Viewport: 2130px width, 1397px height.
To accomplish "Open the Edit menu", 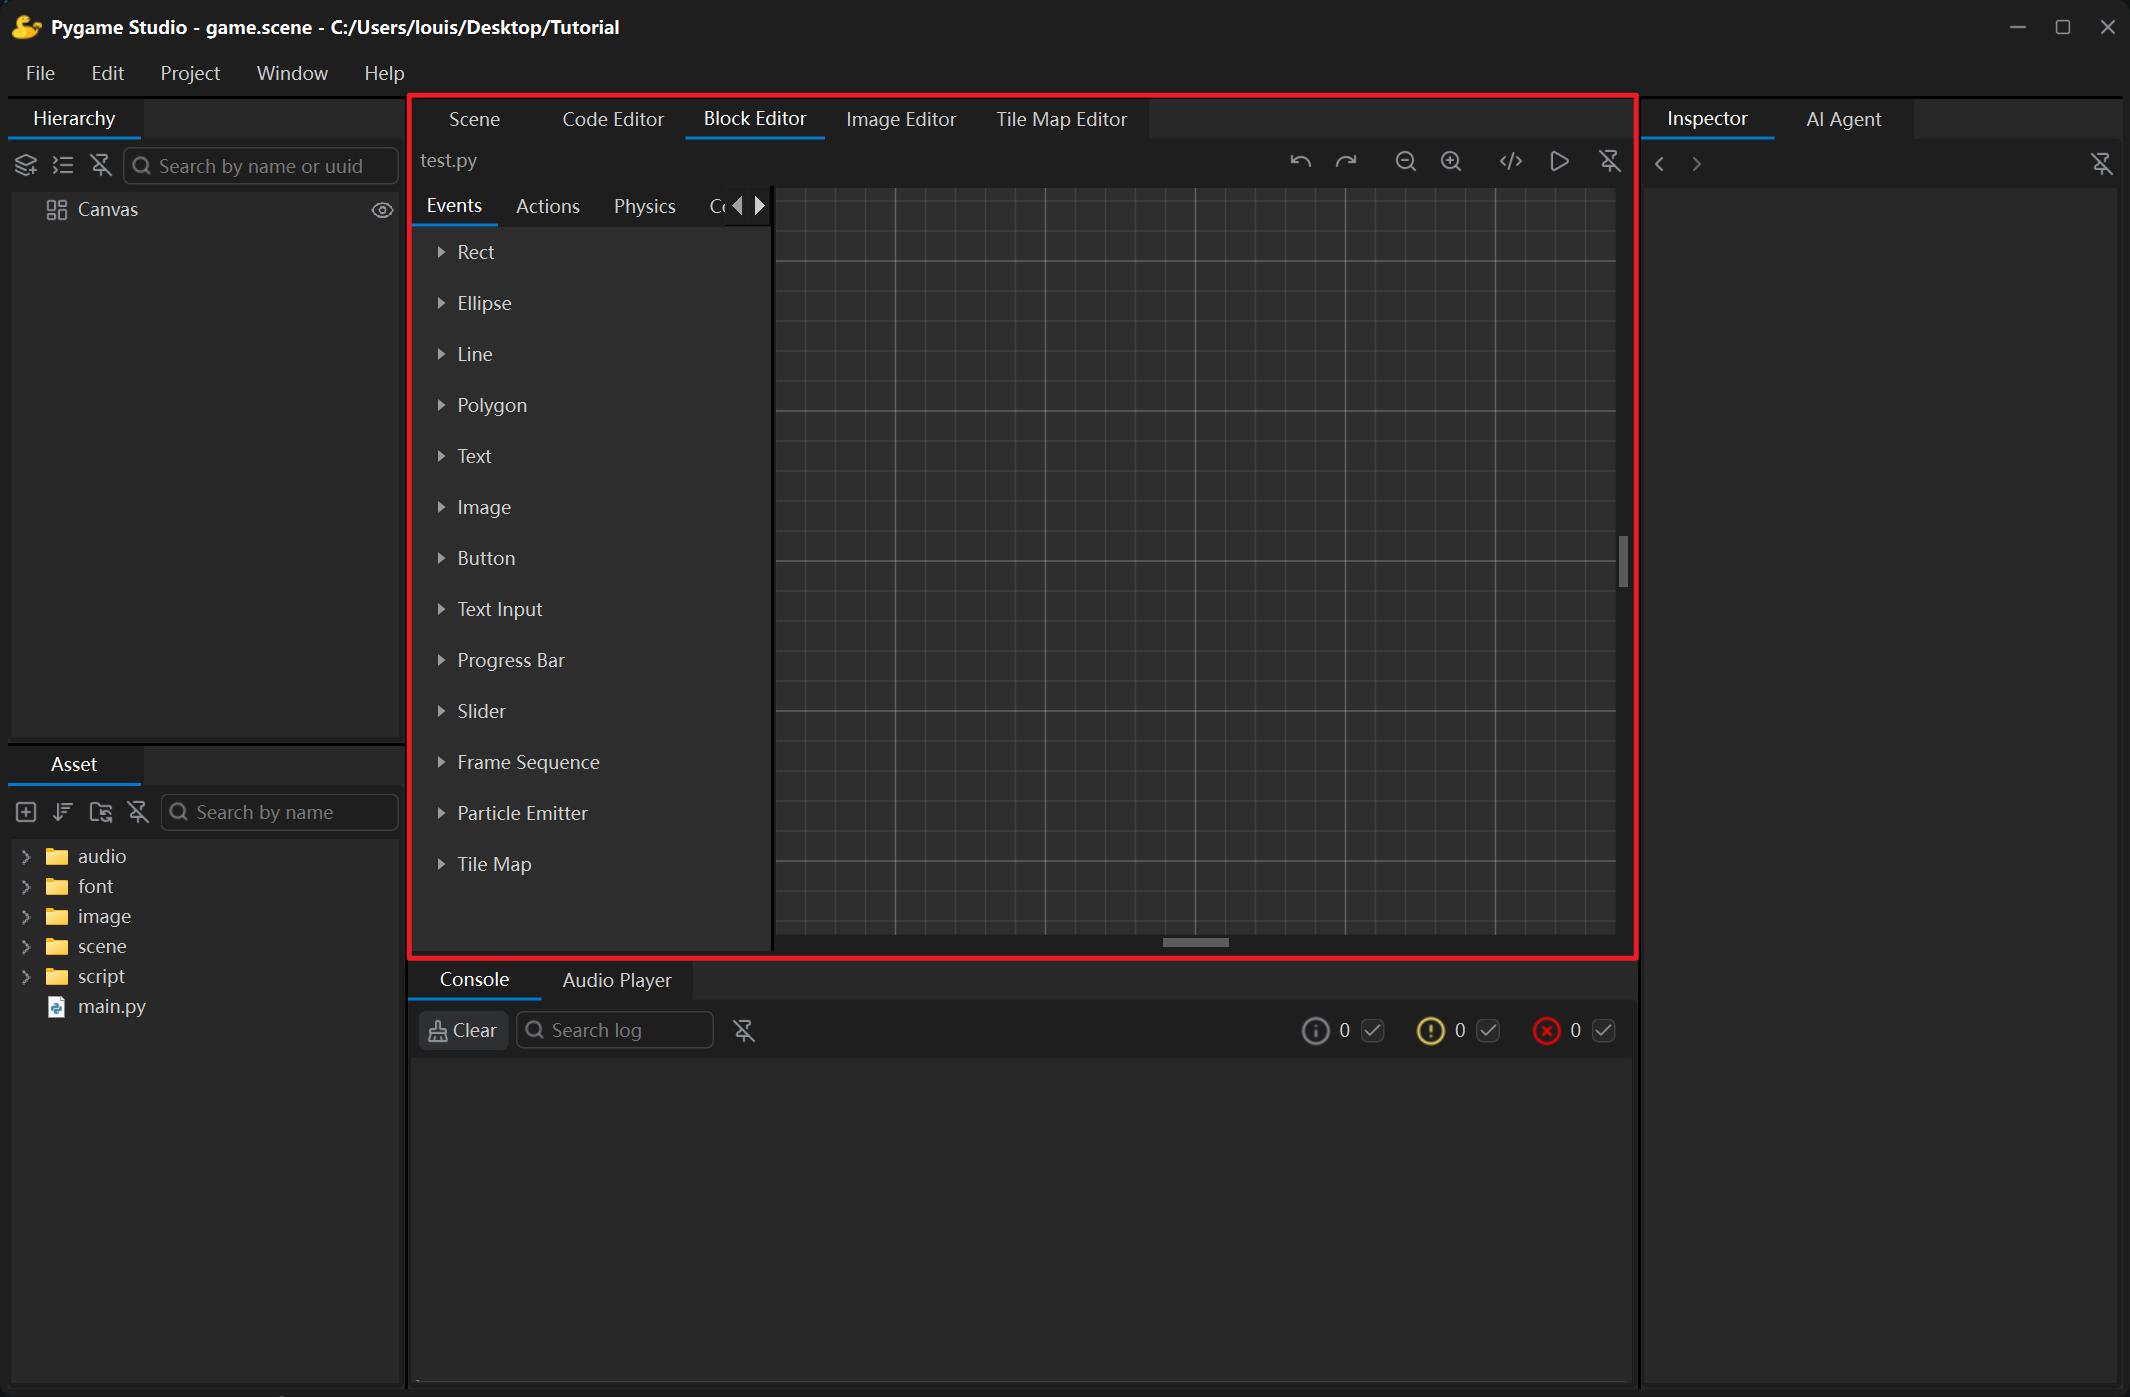I will point(107,73).
